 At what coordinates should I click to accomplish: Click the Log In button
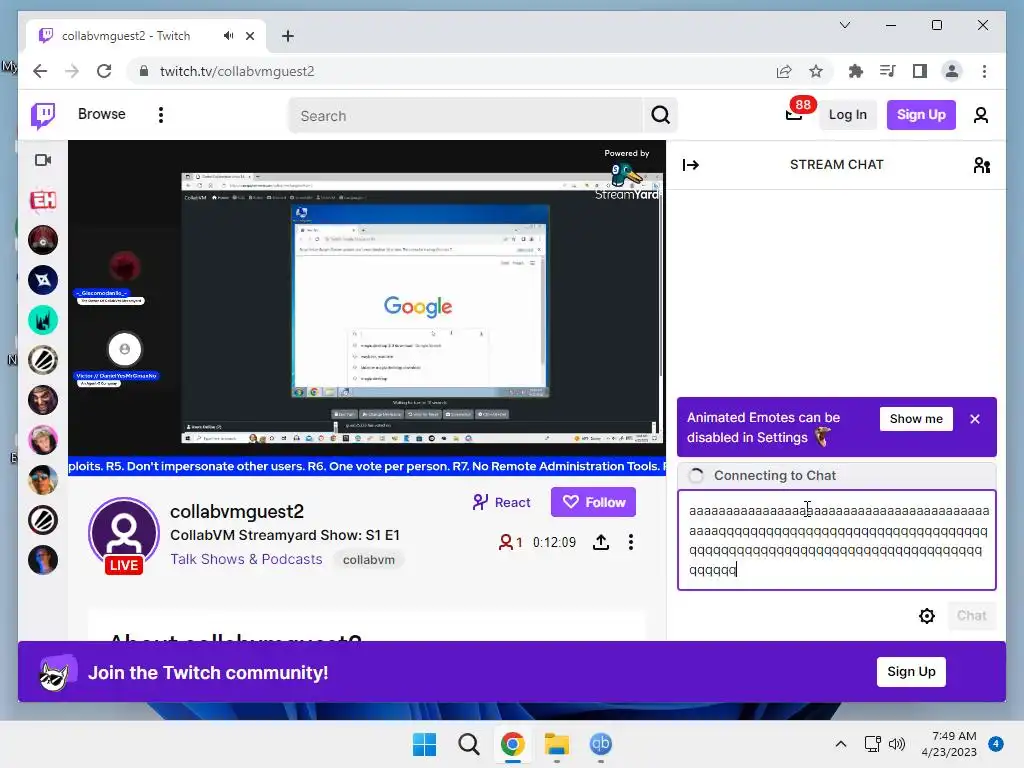[x=847, y=115]
